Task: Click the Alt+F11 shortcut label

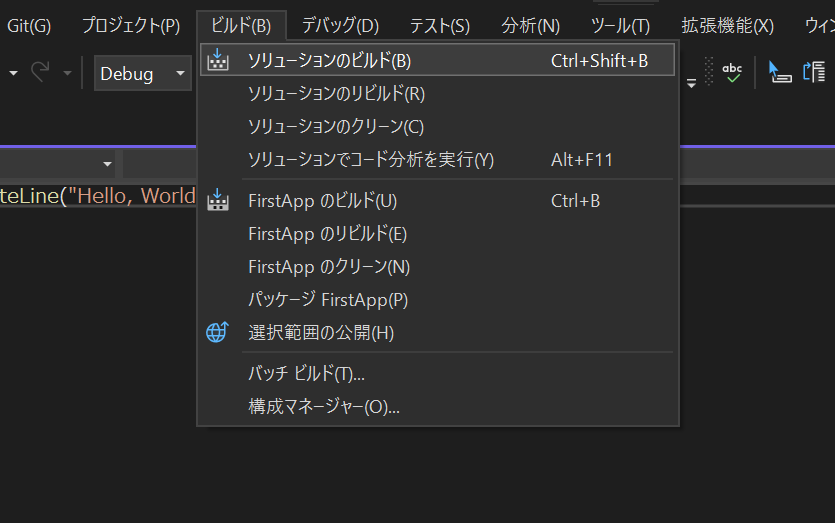Action: 582,160
